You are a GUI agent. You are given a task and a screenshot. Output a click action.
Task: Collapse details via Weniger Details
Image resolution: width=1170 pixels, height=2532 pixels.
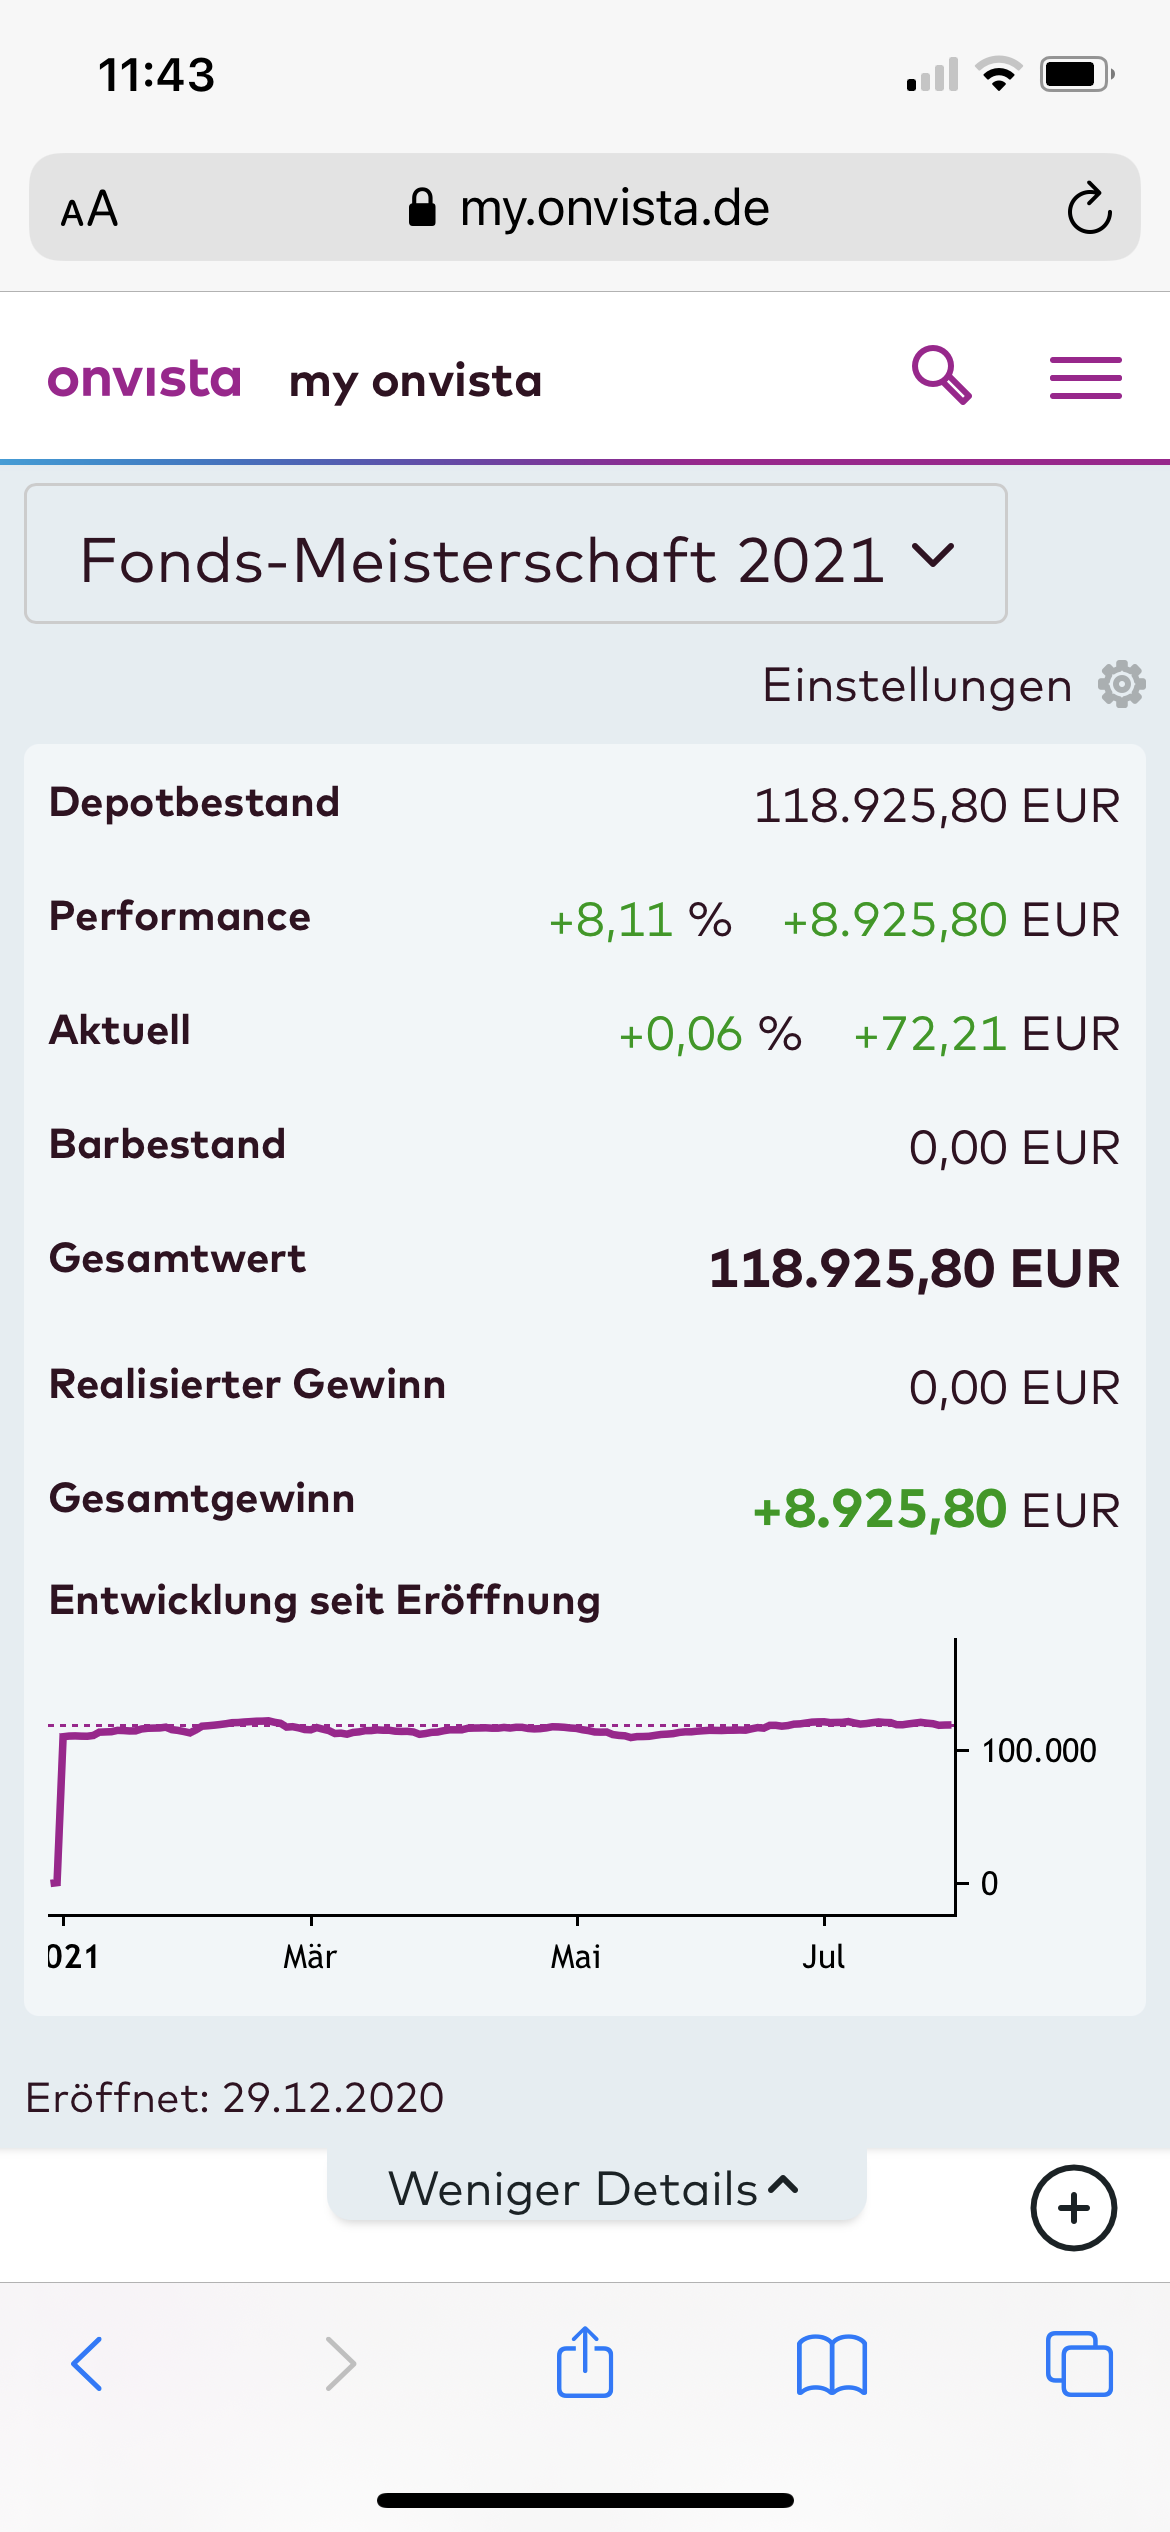click(595, 2189)
